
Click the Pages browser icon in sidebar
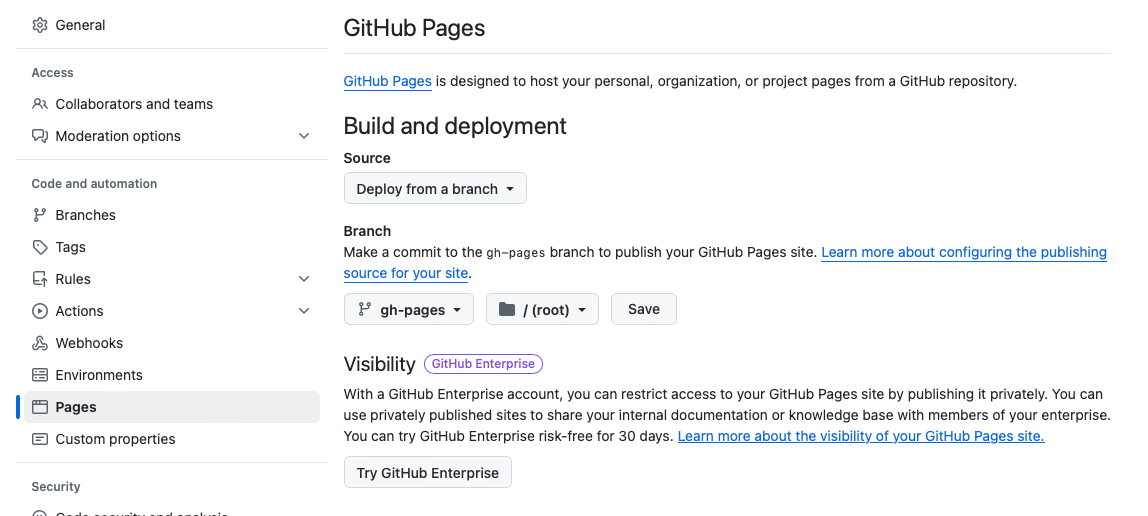(x=40, y=407)
